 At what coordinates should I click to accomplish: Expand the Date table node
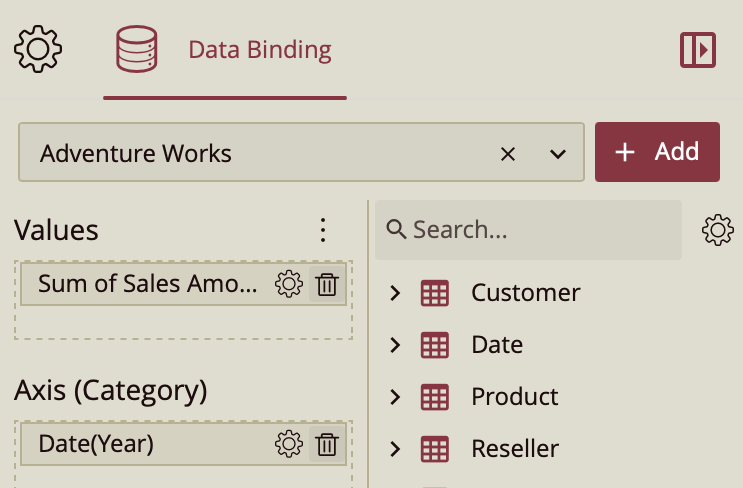(x=395, y=345)
